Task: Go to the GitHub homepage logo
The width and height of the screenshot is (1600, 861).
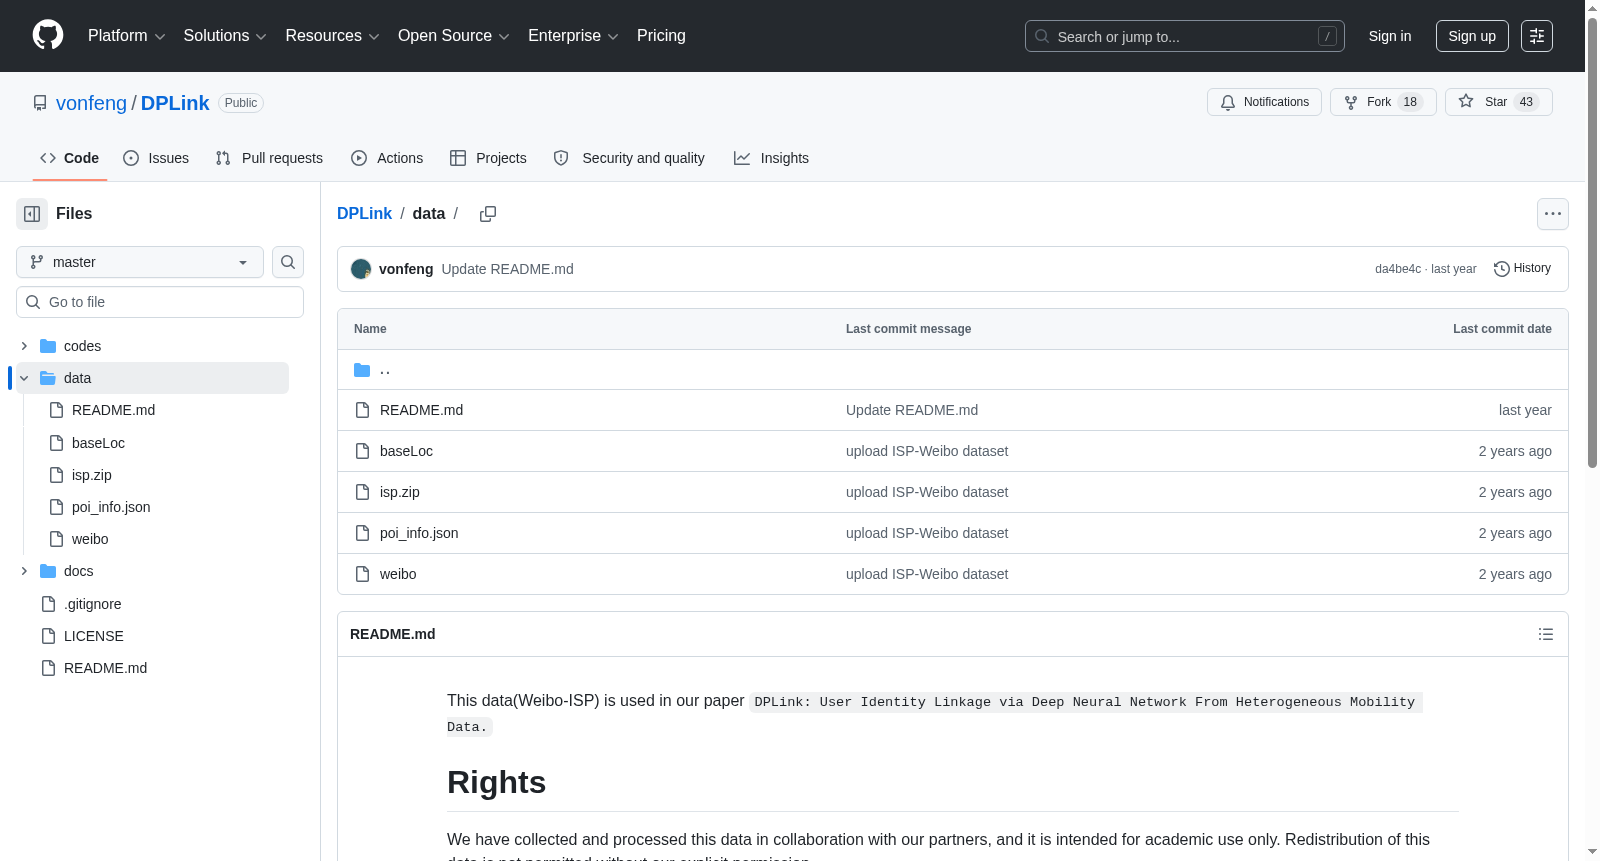Action: (48, 36)
